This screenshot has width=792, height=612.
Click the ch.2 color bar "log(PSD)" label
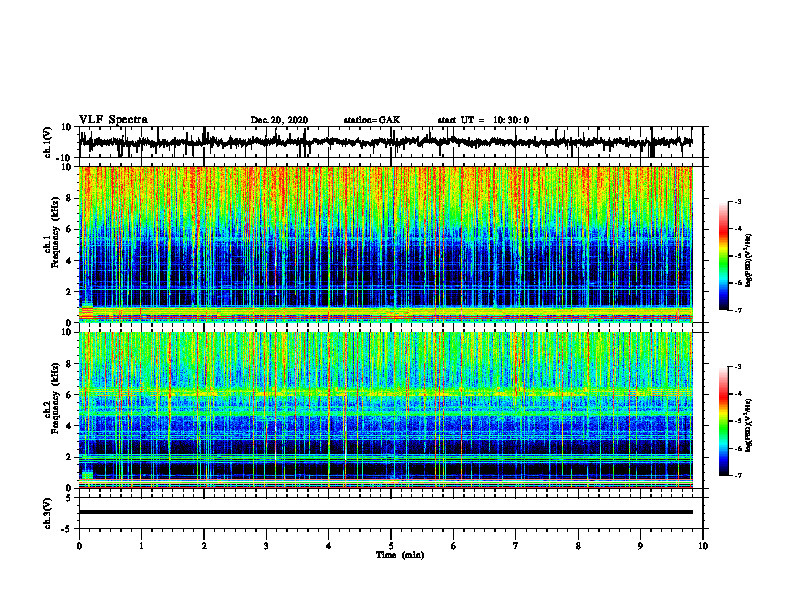[x=749, y=425]
